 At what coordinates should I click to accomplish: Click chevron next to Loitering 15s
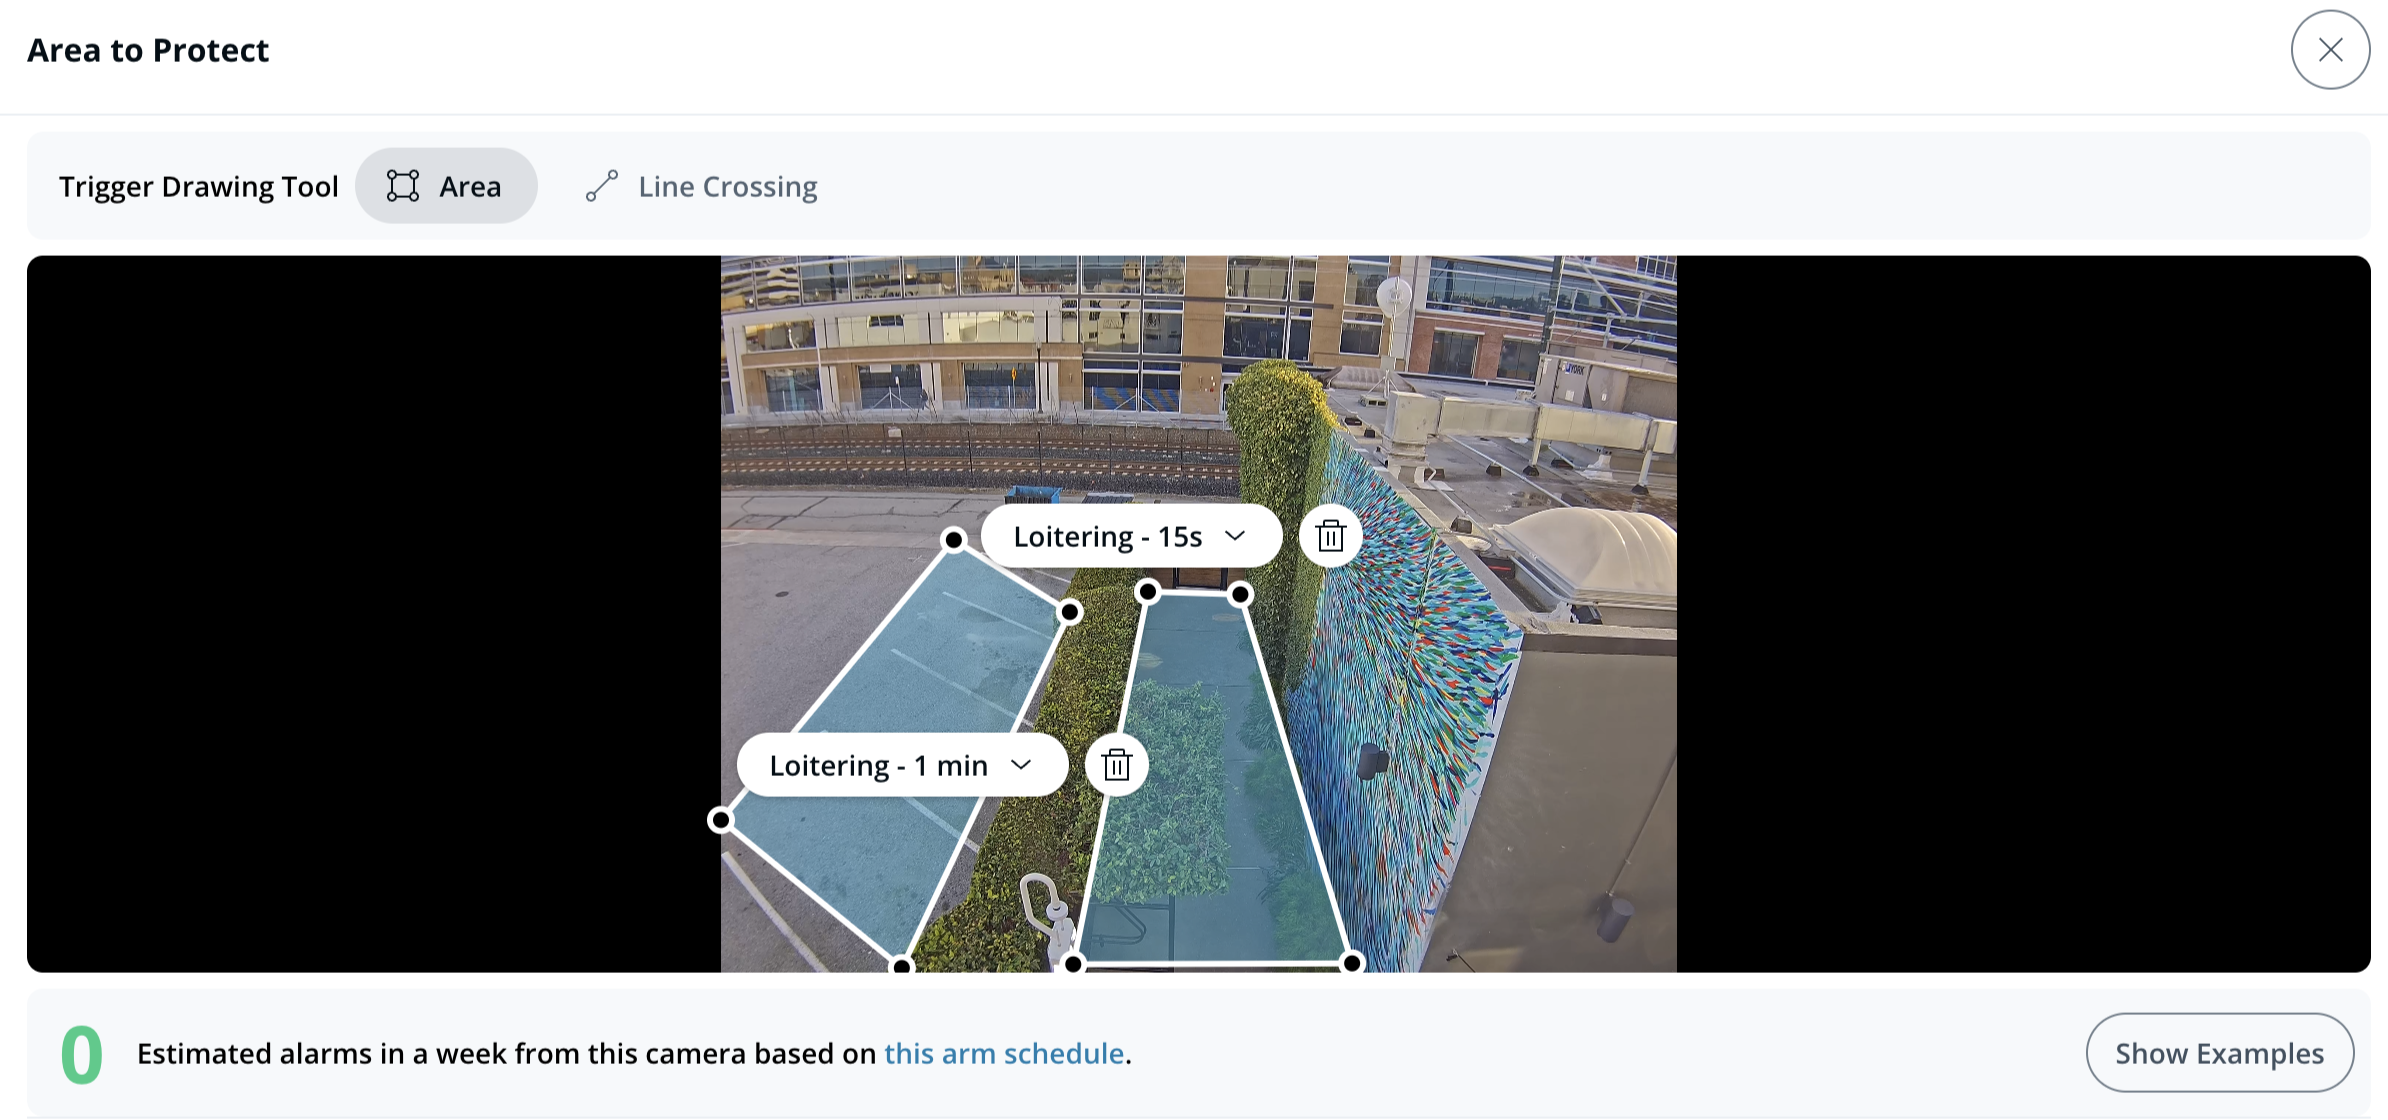(x=1236, y=536)
